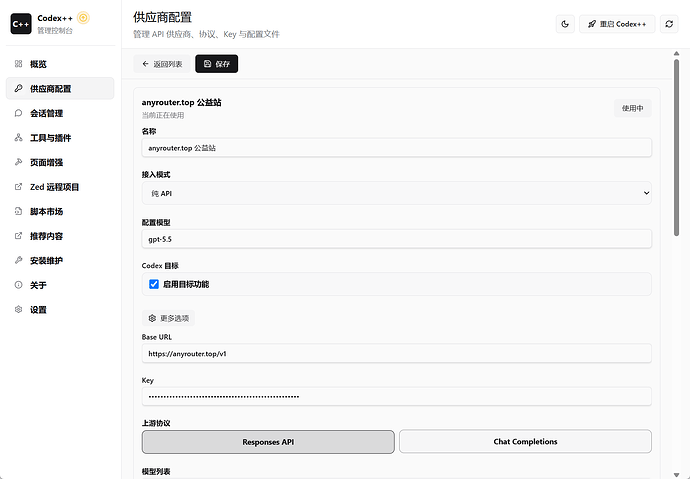Click the refresh icon in top-right corner
This screenshot has width=690, height=479.
click(669, 24)
